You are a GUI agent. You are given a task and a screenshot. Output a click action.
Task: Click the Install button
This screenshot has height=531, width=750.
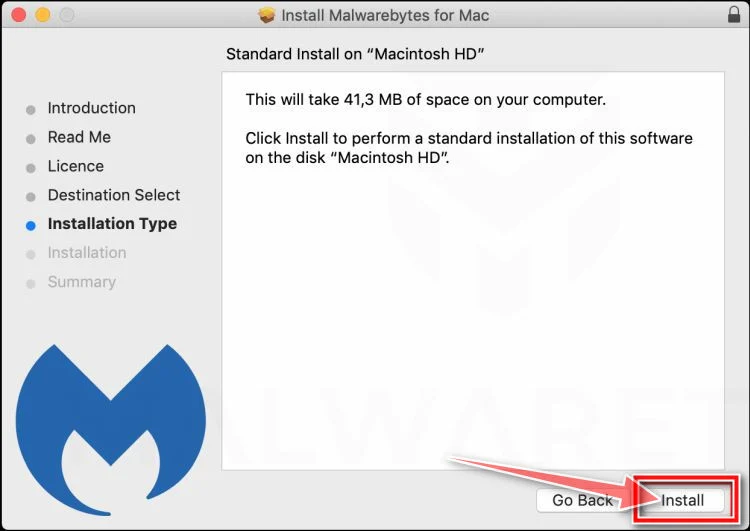[x=682, y=500]
